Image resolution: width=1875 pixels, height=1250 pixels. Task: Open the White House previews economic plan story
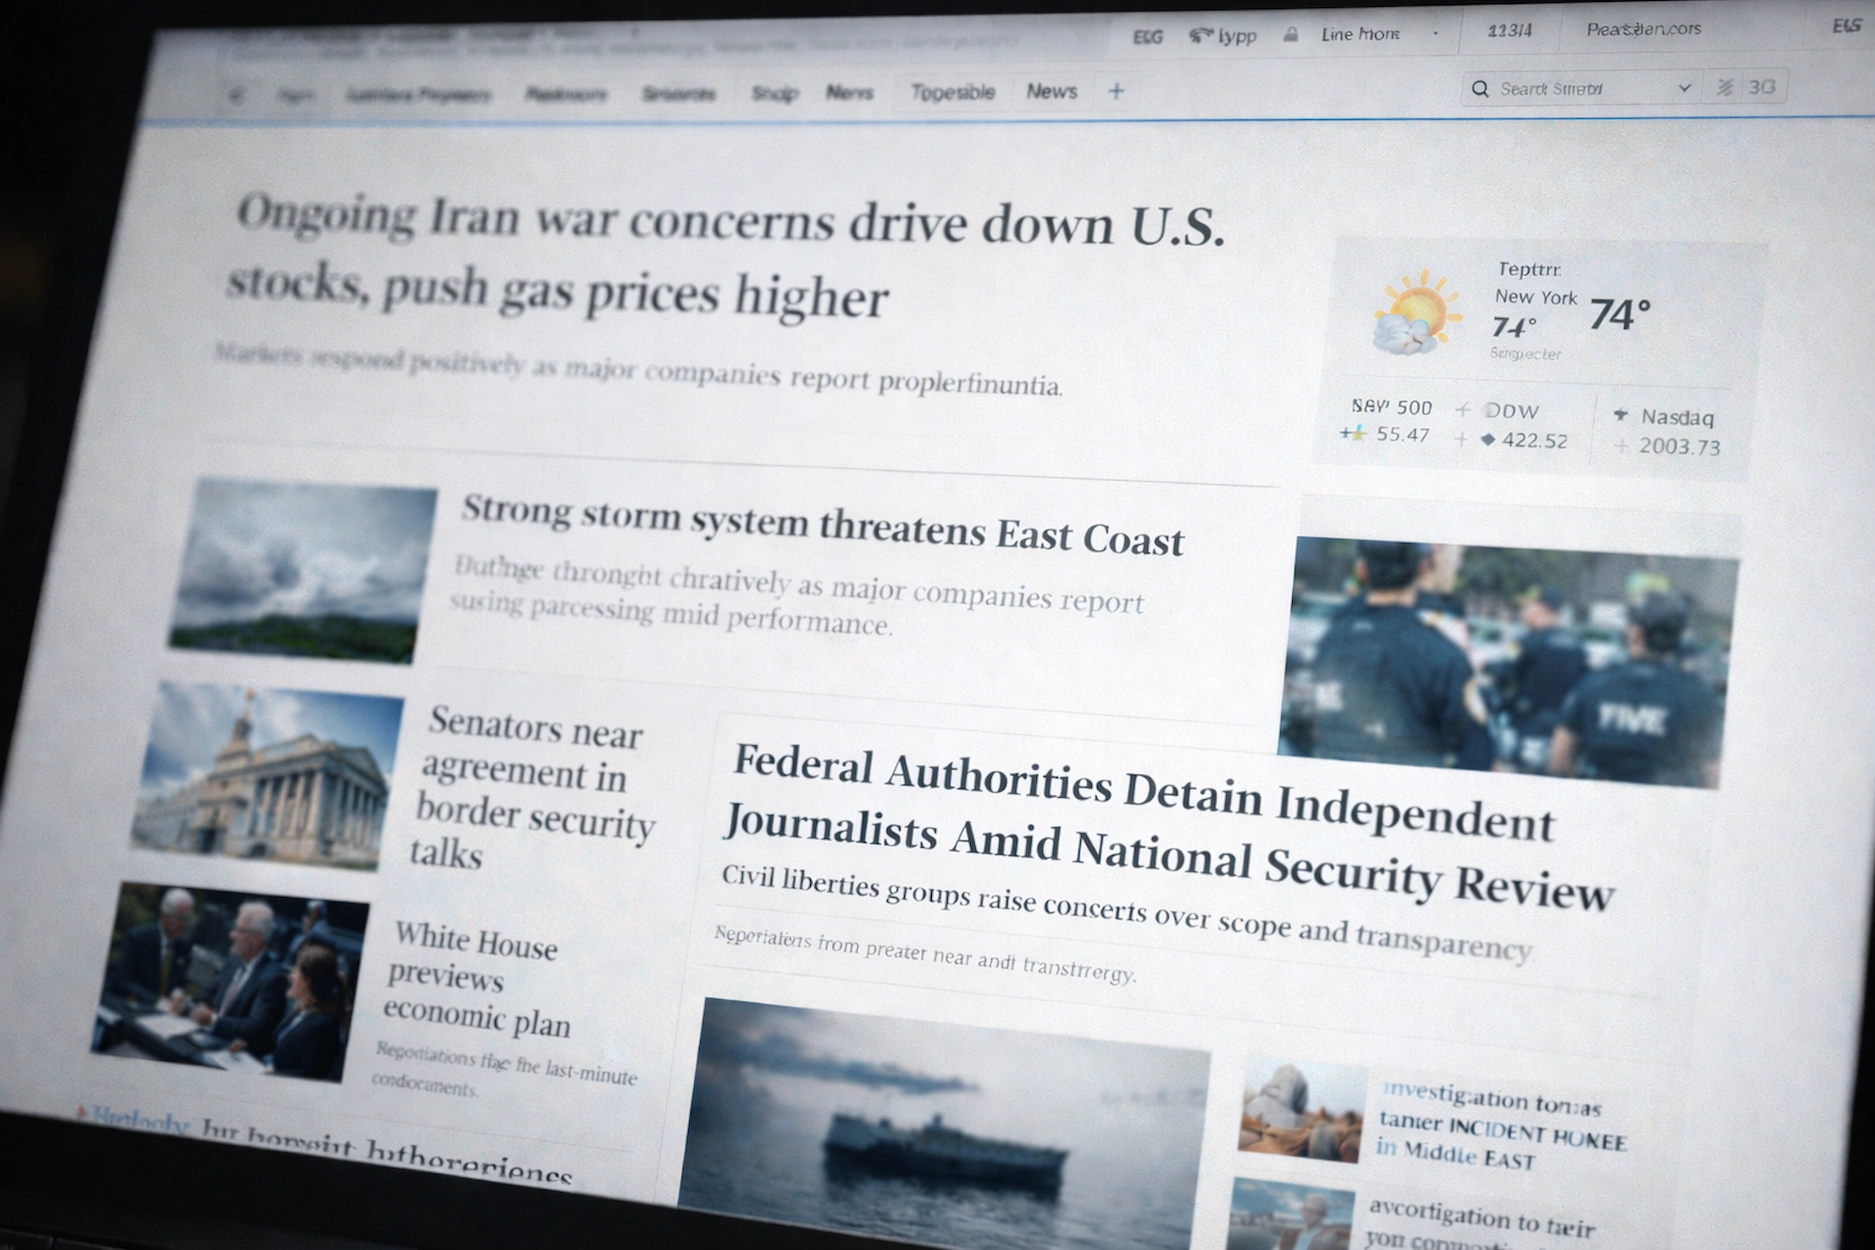click(475, 980)
